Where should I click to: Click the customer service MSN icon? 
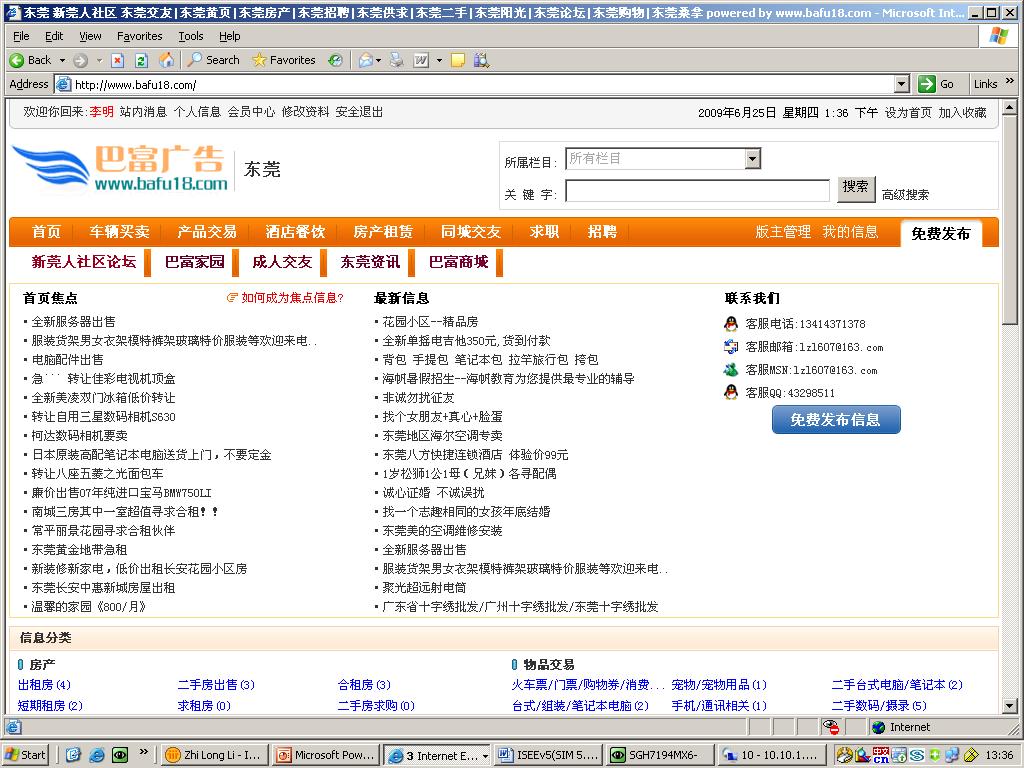point(731,370)
